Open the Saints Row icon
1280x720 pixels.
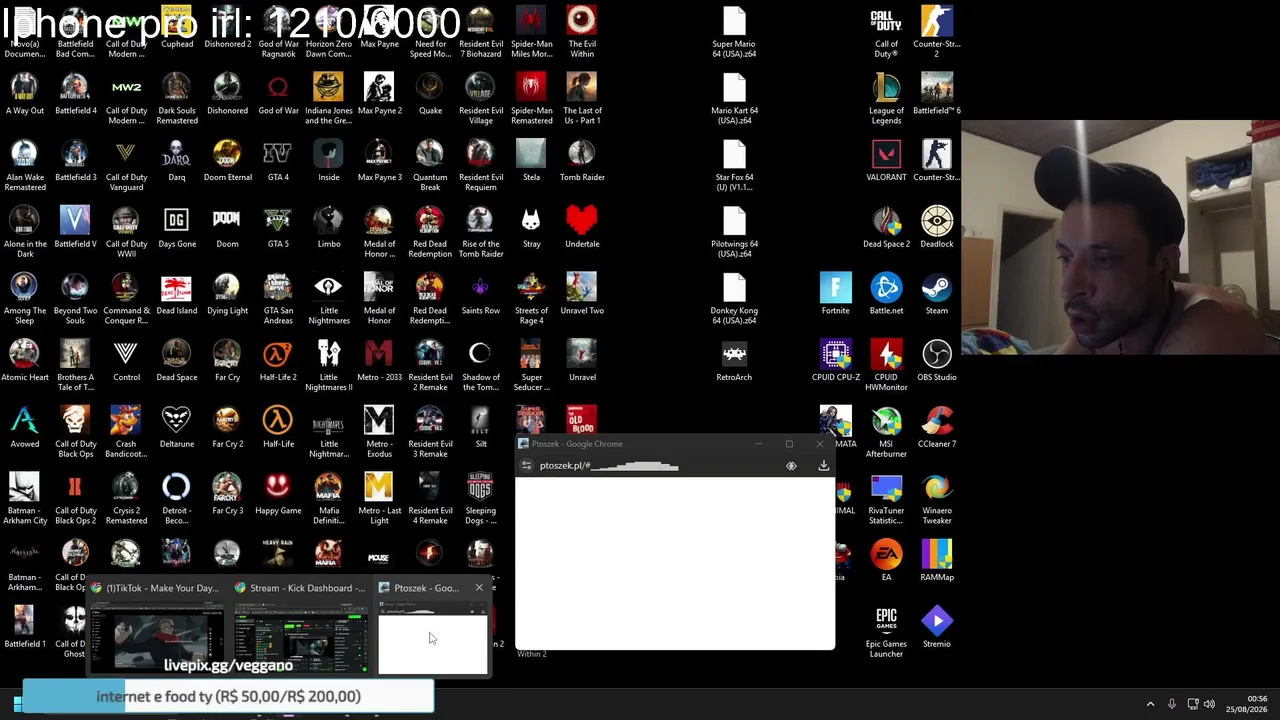[x=481, y=293]
